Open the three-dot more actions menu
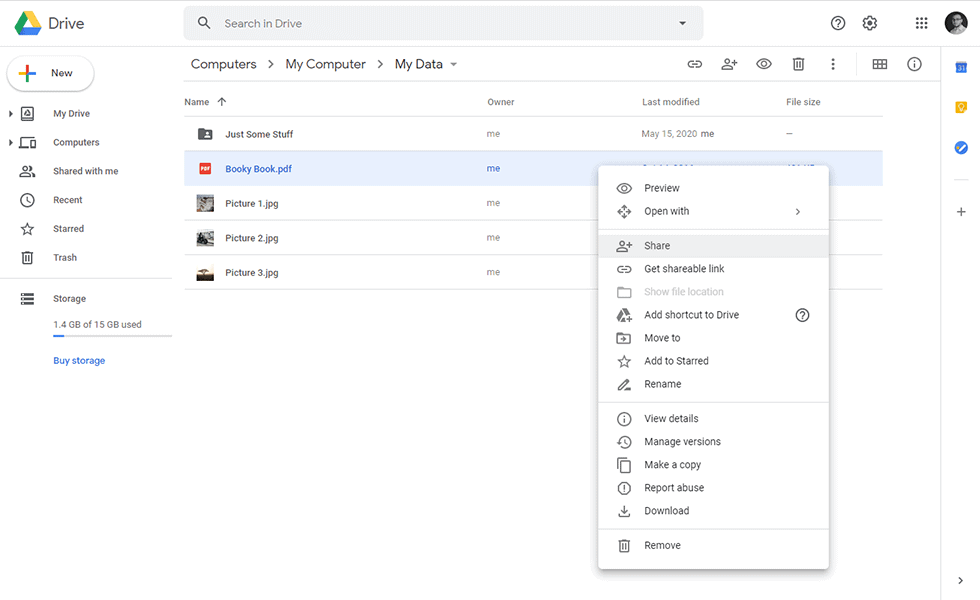980x600 pixels. click(x=832, y=64)
